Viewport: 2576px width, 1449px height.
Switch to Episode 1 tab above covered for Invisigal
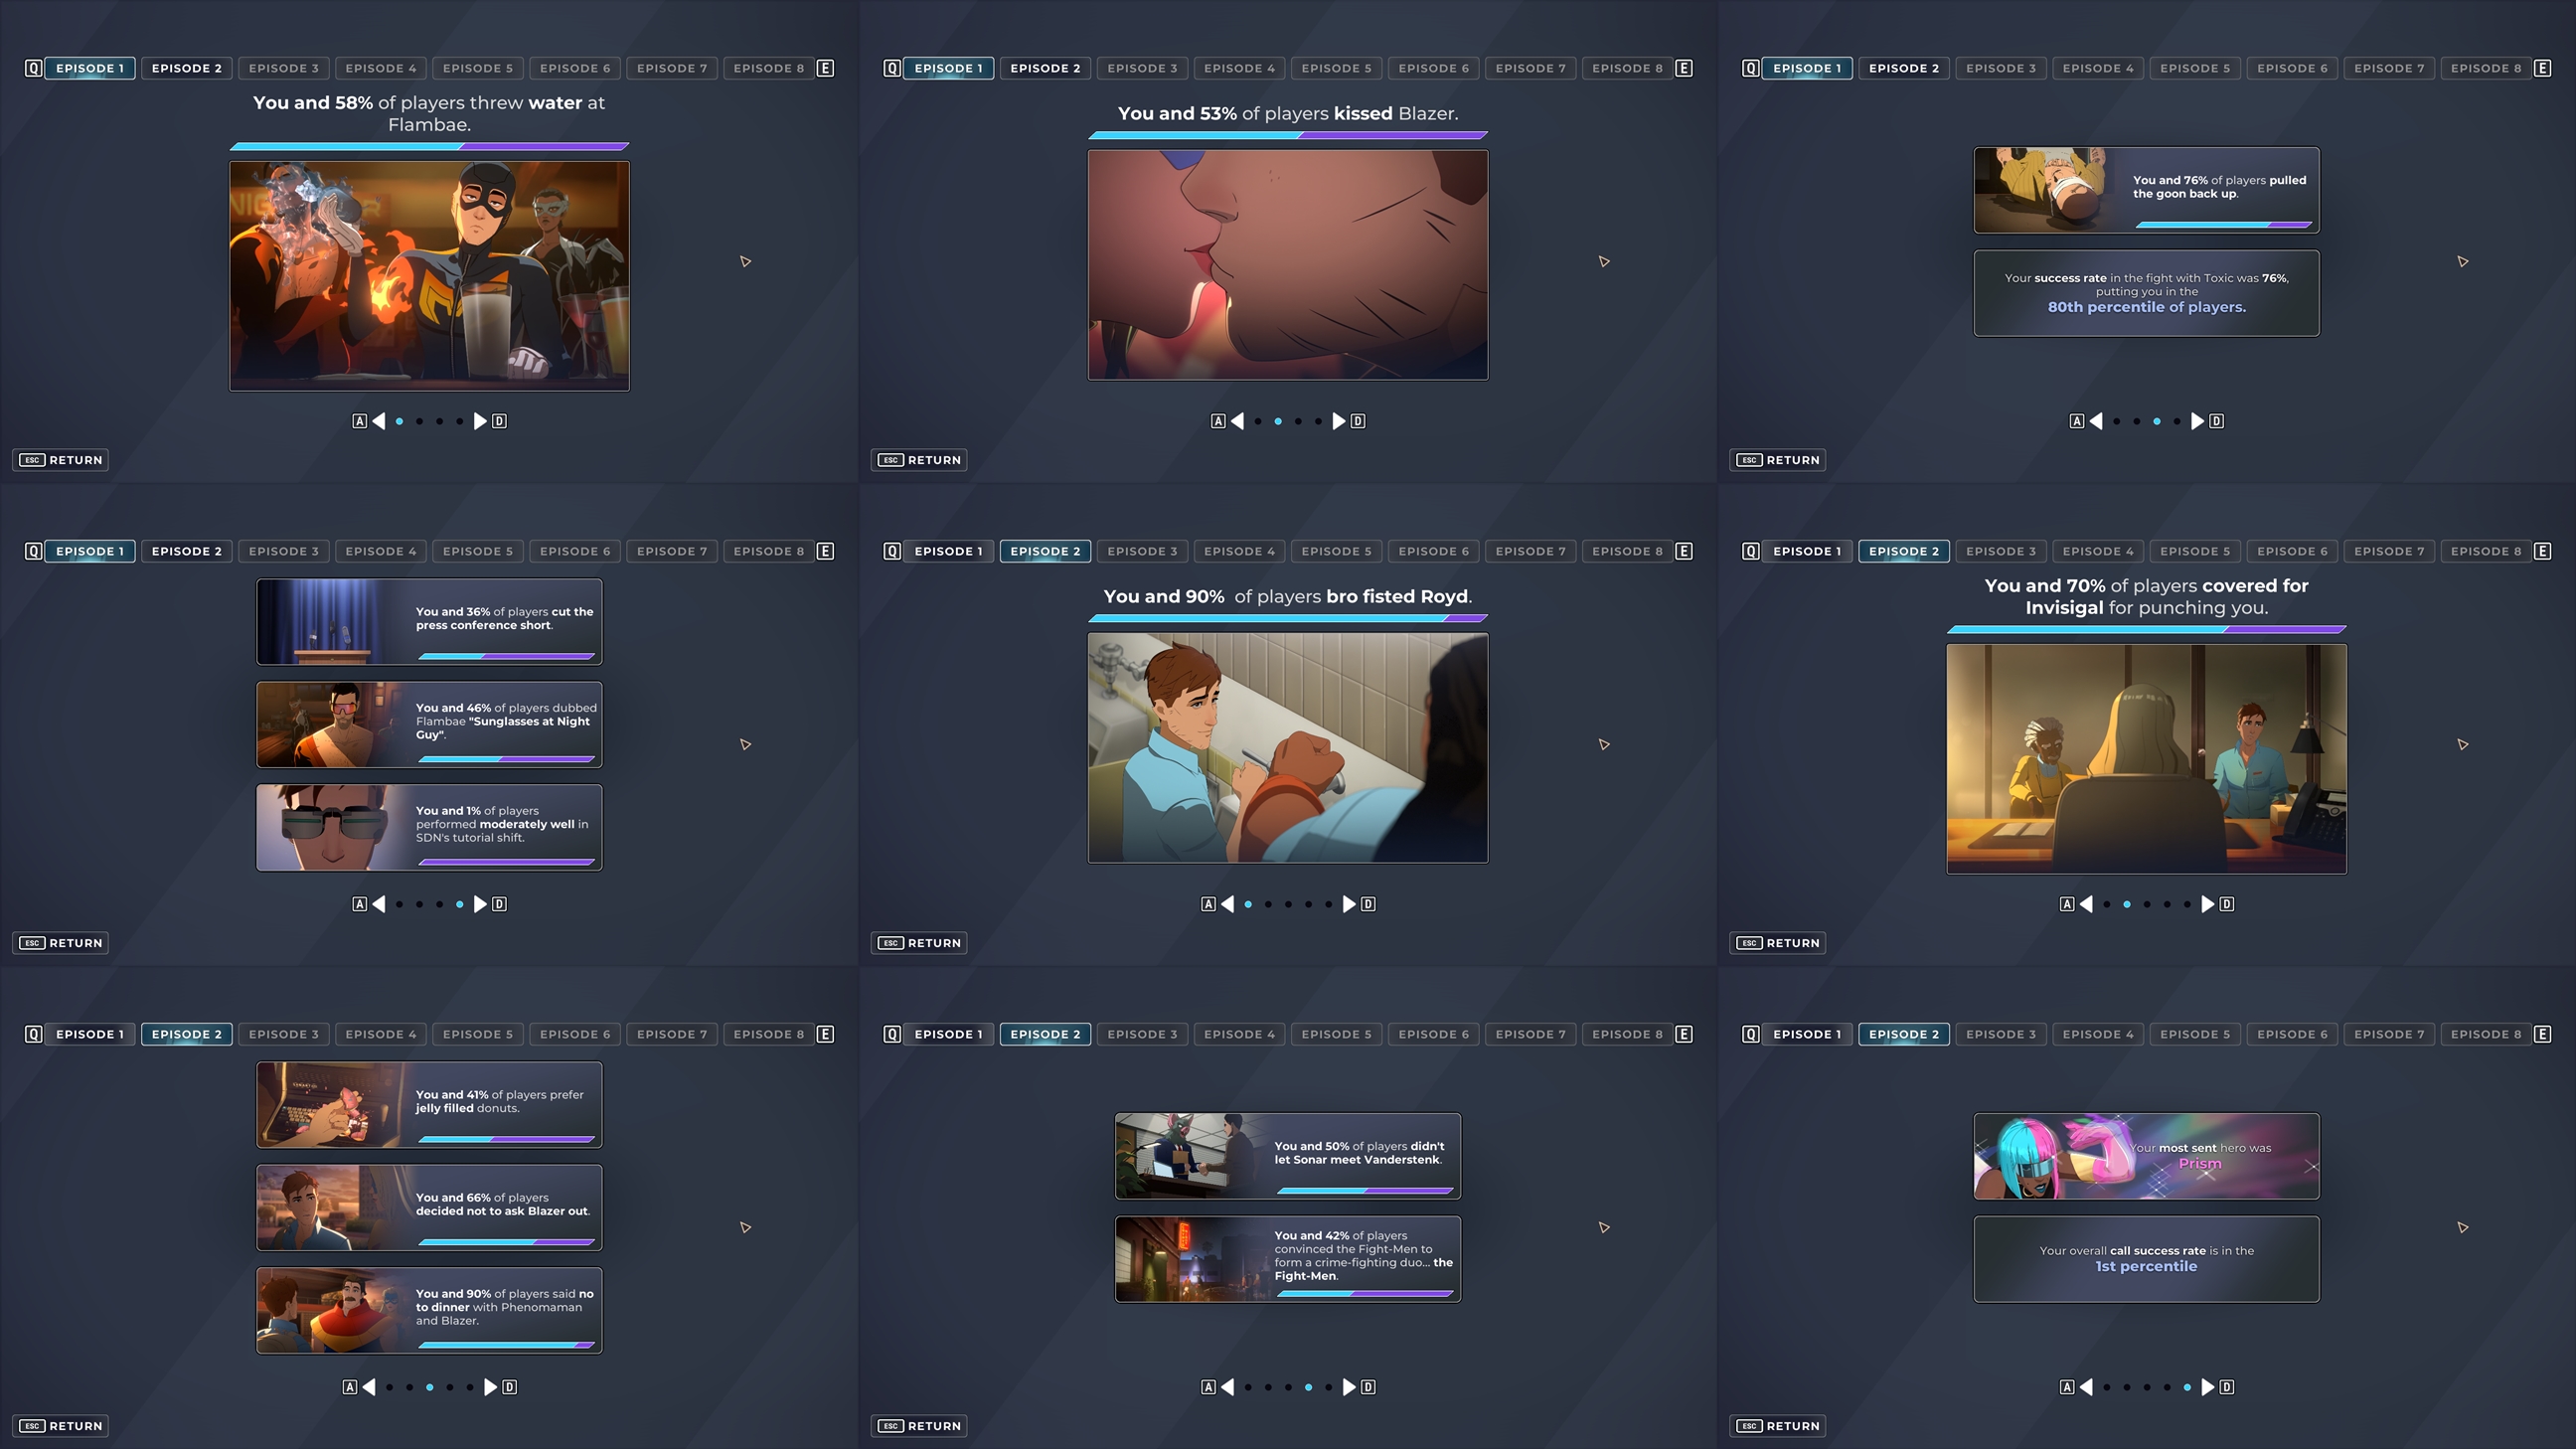pyautogui.click(x=1806, y=551)
